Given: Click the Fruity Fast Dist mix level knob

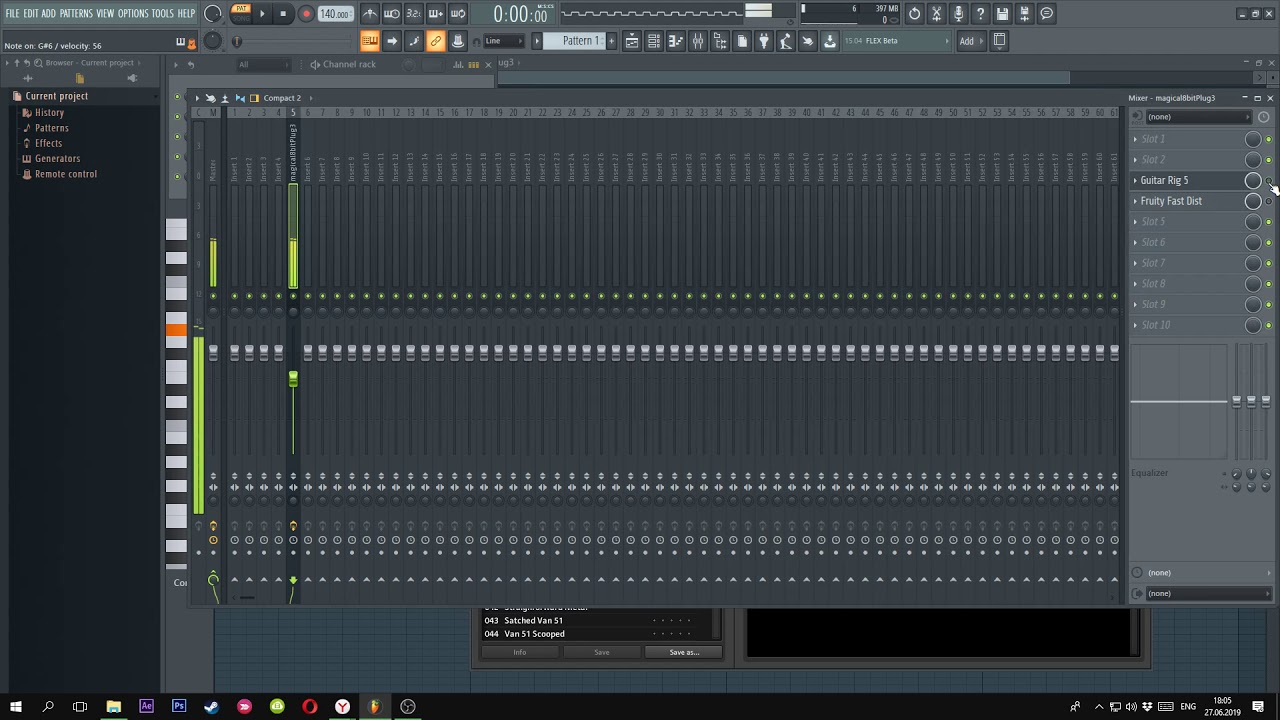Looking at the screenshot, I should [1253, 201].
